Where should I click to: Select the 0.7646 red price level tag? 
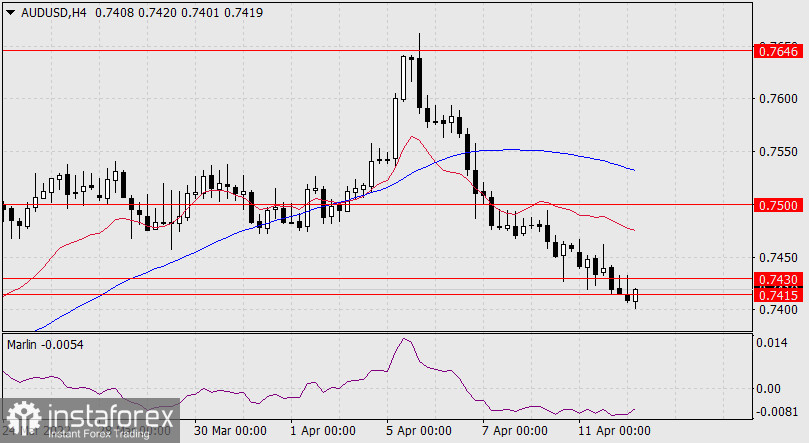[x=778, y=49]
